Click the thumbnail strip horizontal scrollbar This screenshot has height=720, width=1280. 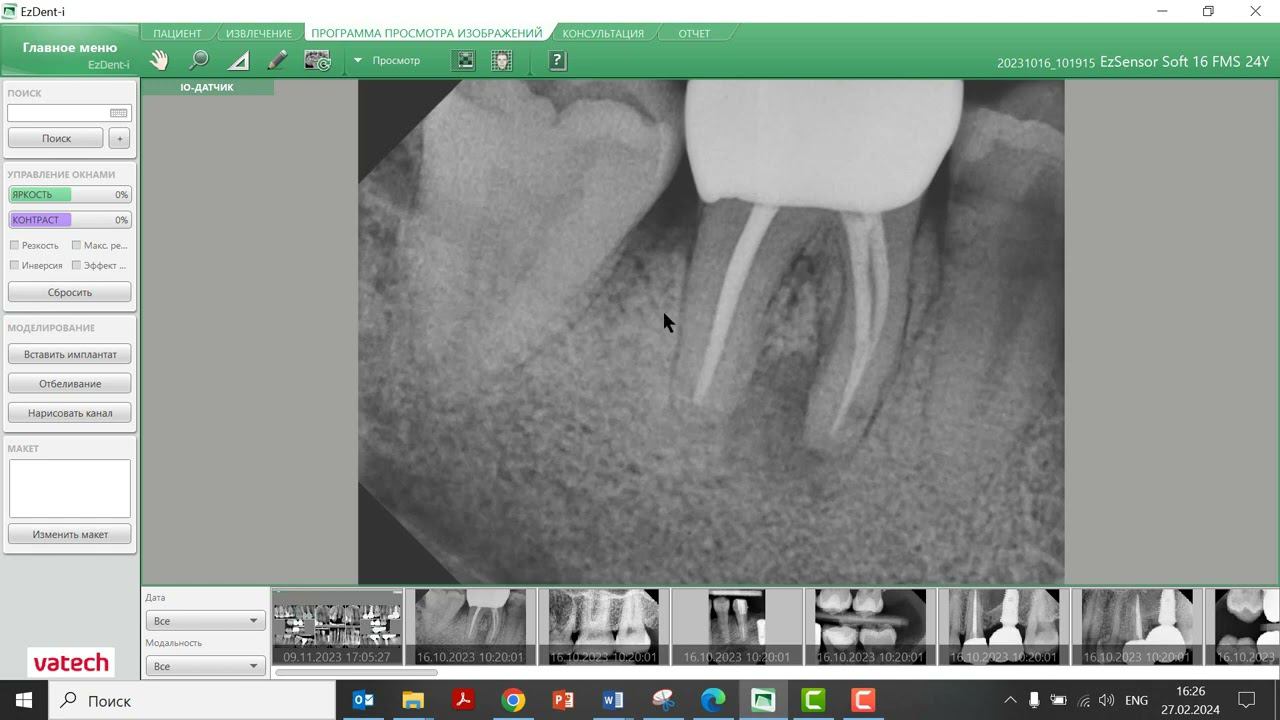point(356,672)
